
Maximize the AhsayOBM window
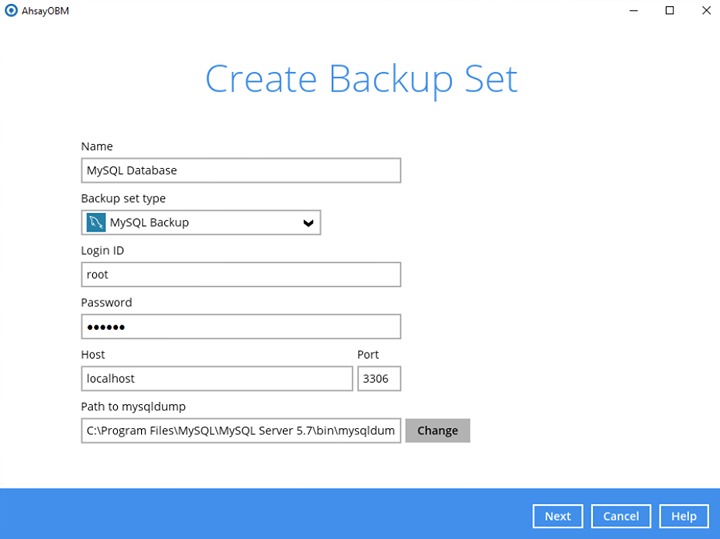click(670, 11)
